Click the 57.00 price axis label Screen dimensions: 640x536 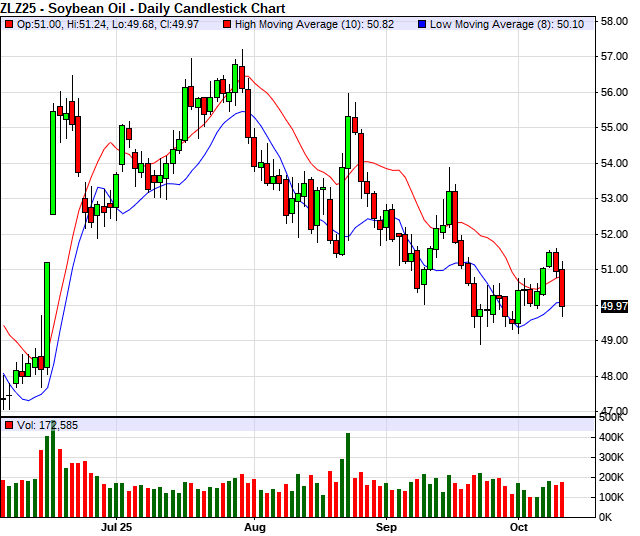614,56
